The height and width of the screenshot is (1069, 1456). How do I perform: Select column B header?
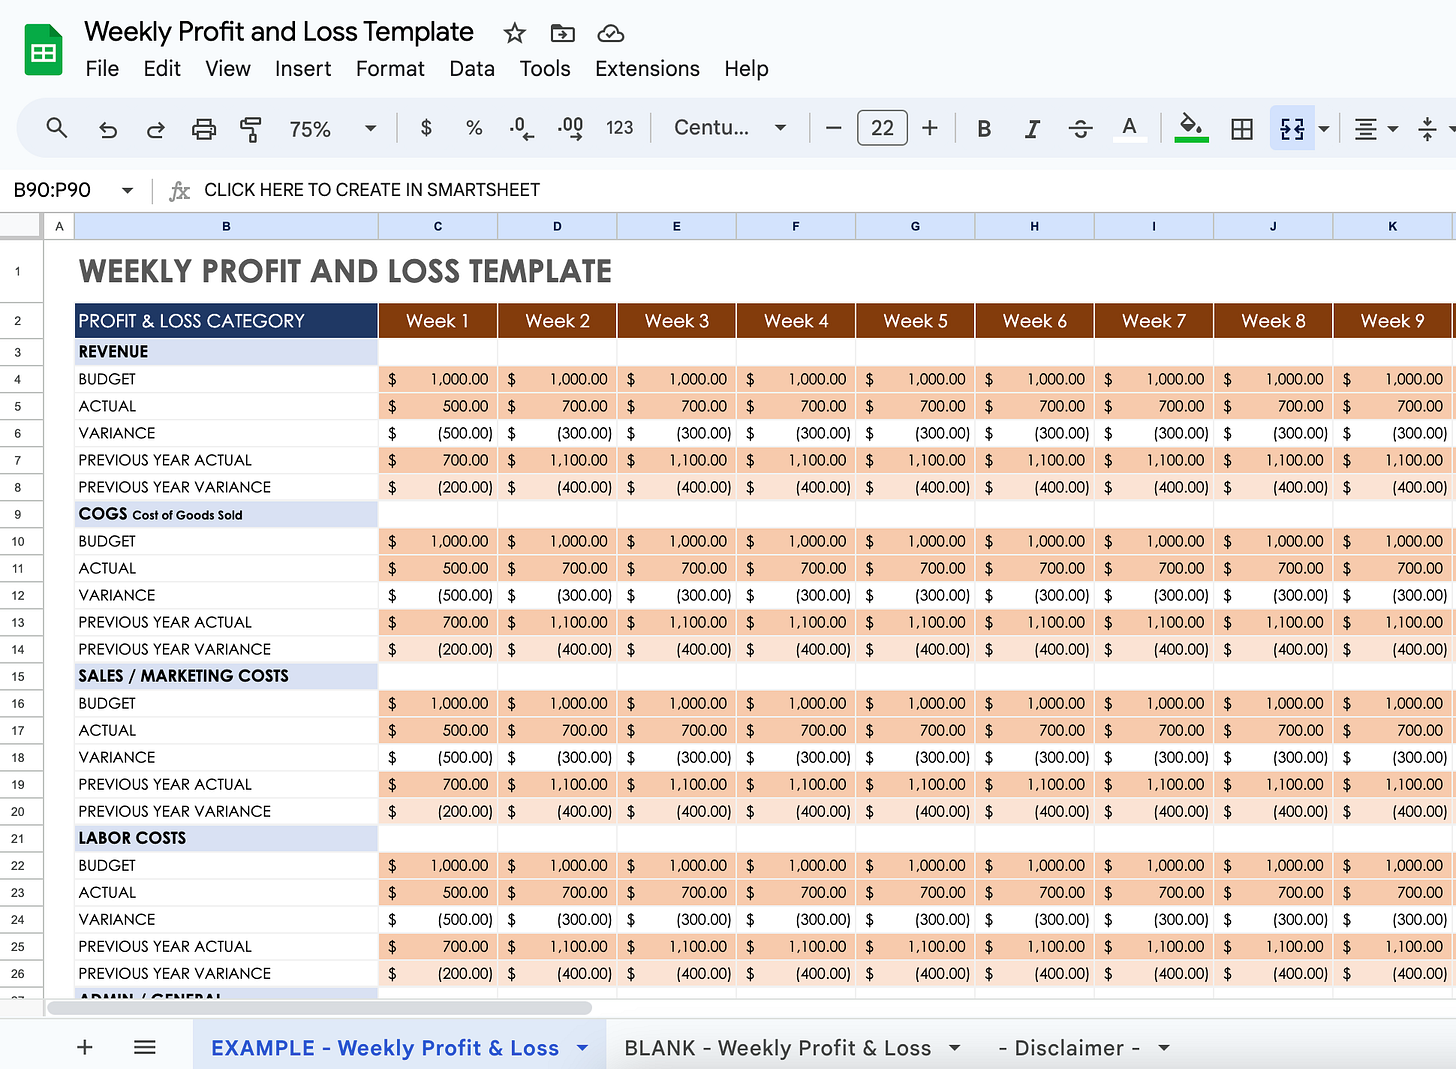point(227,227)
